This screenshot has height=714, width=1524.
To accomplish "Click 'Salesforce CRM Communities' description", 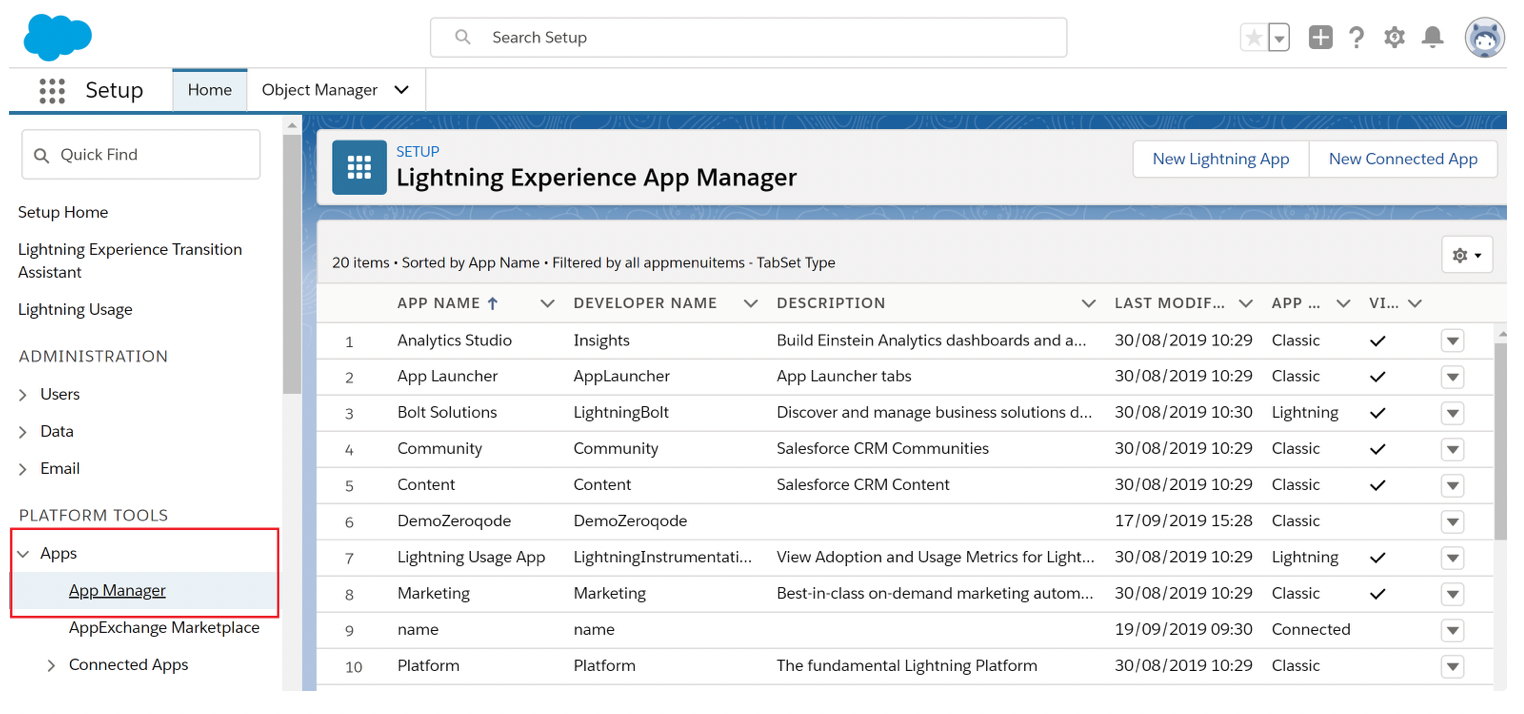I will [x=883, y=449].
